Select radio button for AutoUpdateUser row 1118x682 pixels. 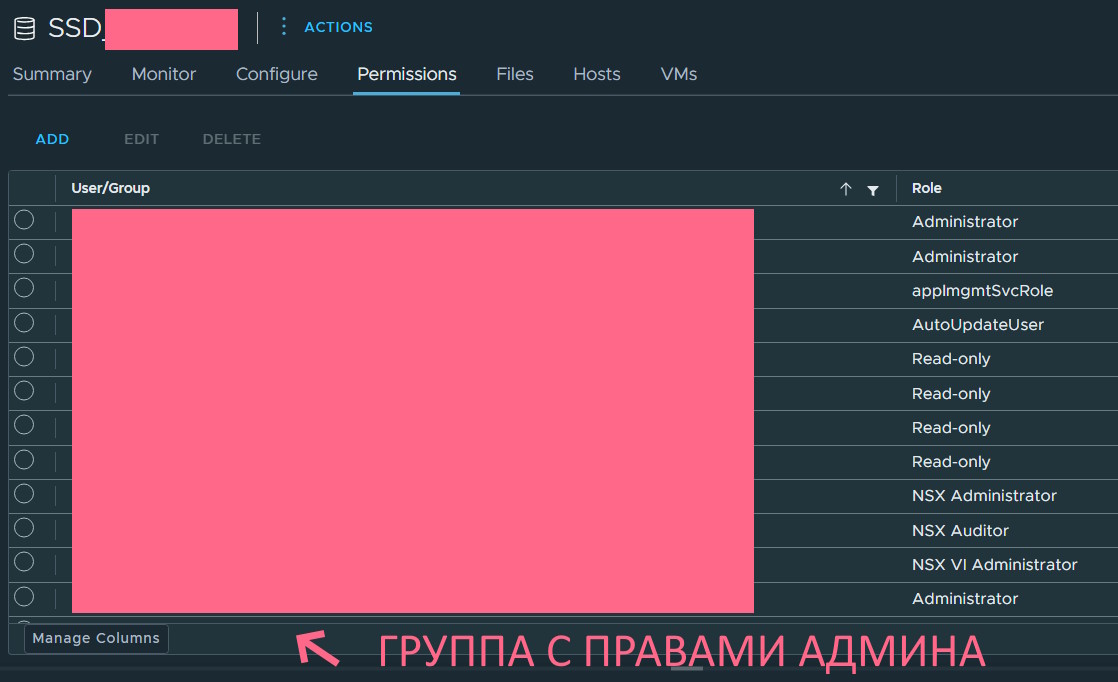coord(24,323)
